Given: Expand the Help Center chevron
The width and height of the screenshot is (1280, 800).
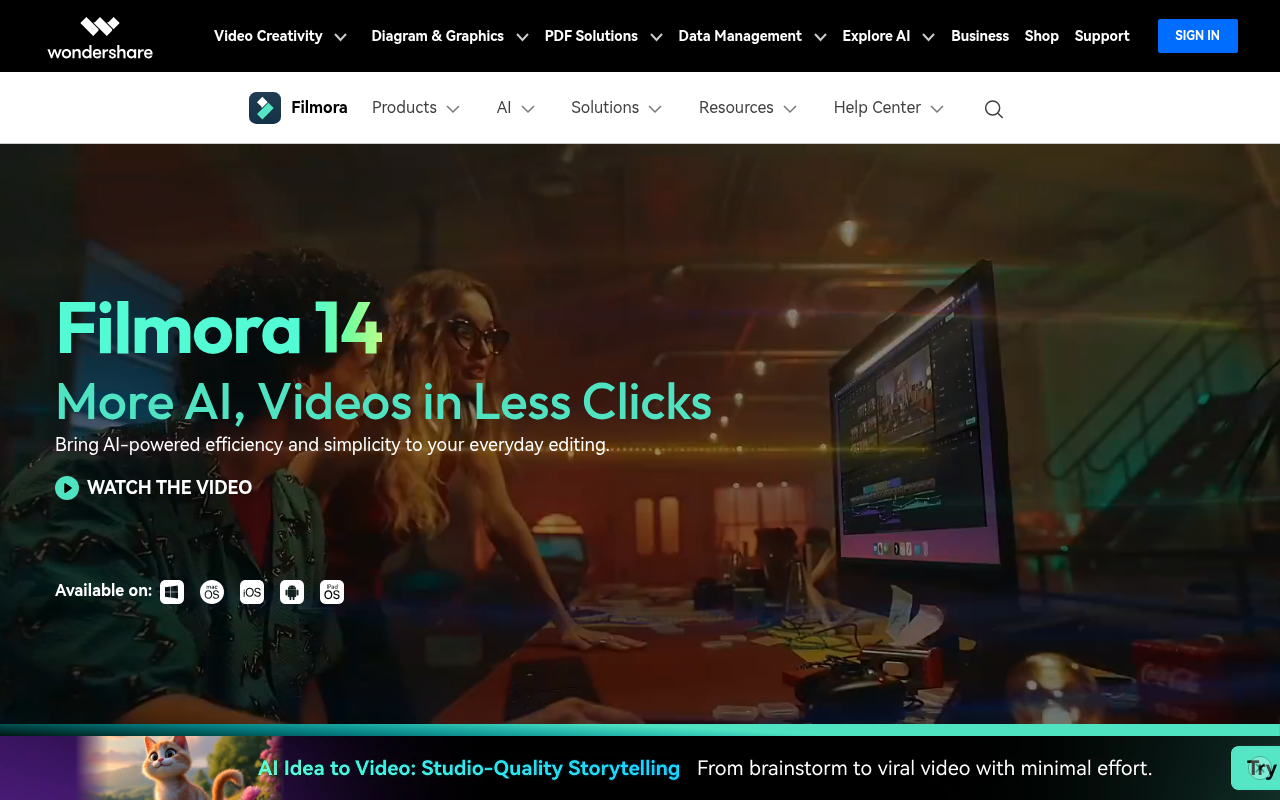Looking at the screenshot, I should (937, 108).
